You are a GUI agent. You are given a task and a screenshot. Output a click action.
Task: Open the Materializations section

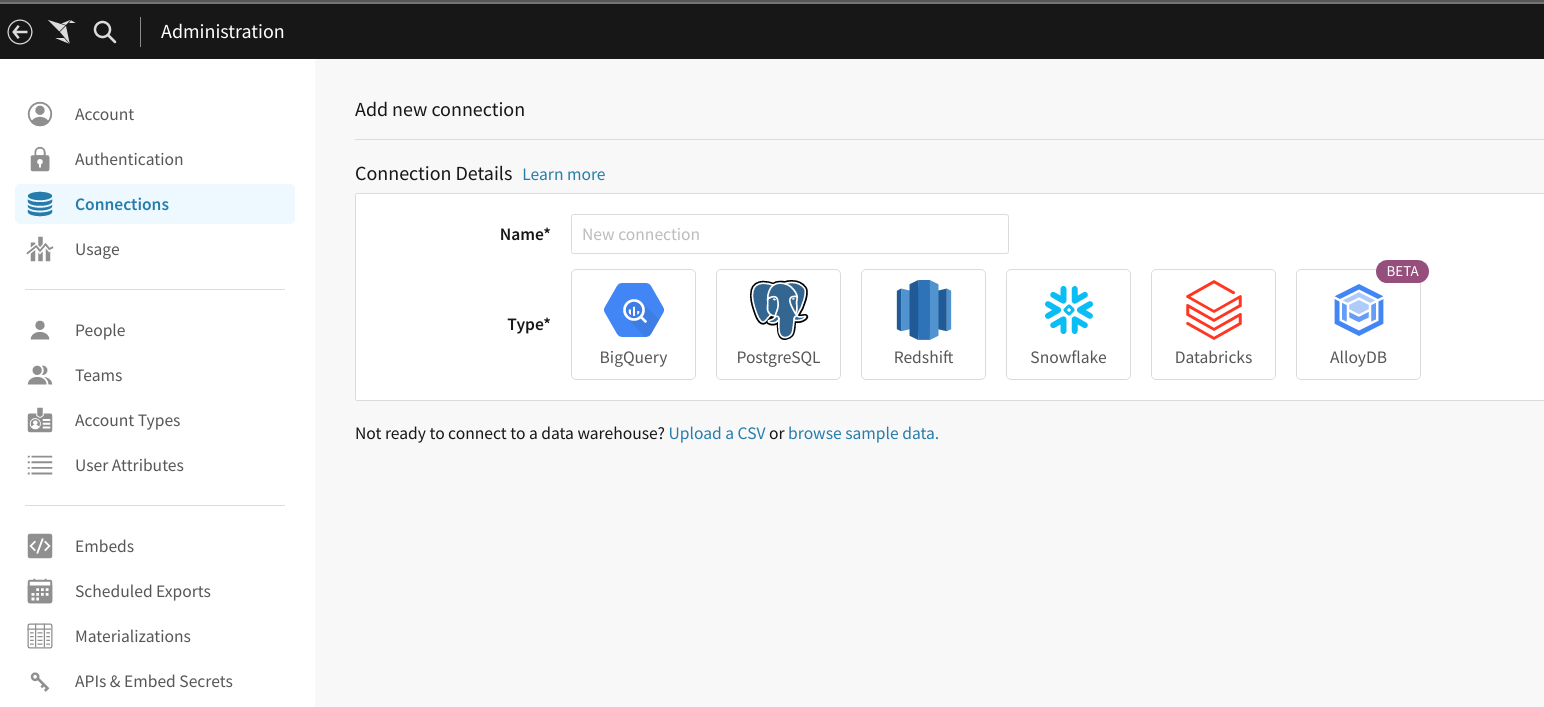[x=133, y=636]
